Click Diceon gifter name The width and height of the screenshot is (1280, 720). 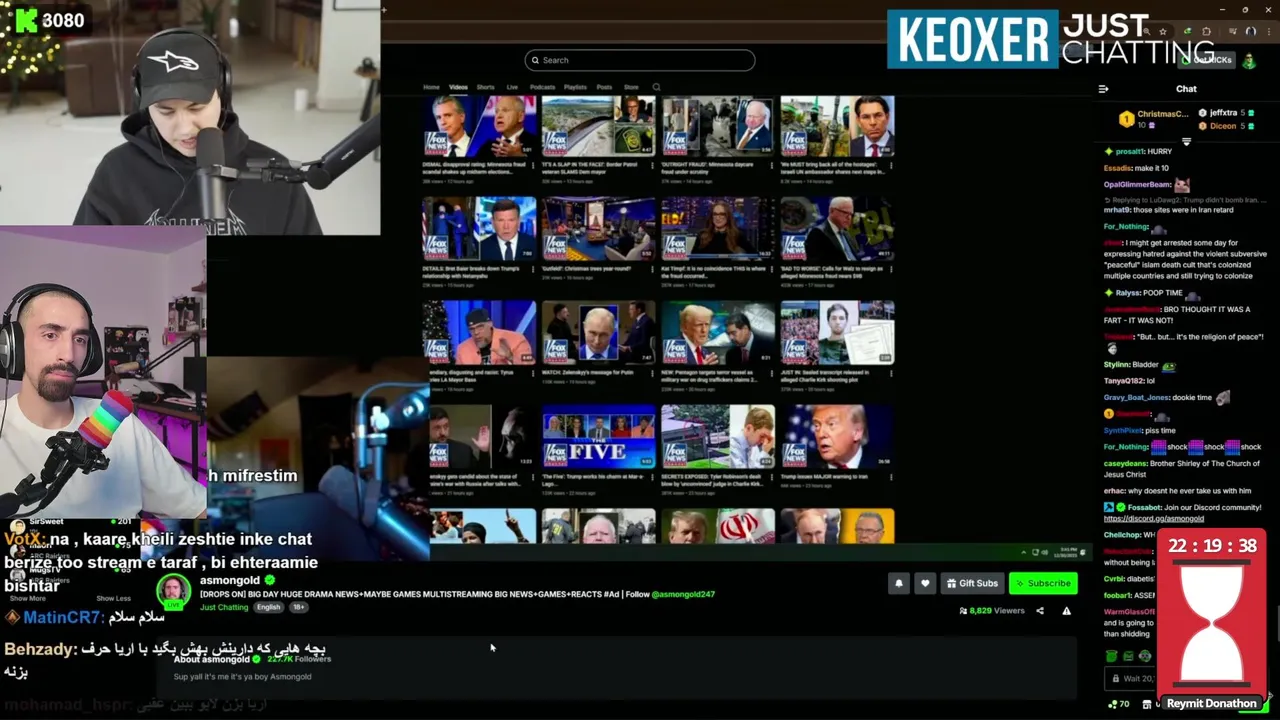(x=1223, y=126)
